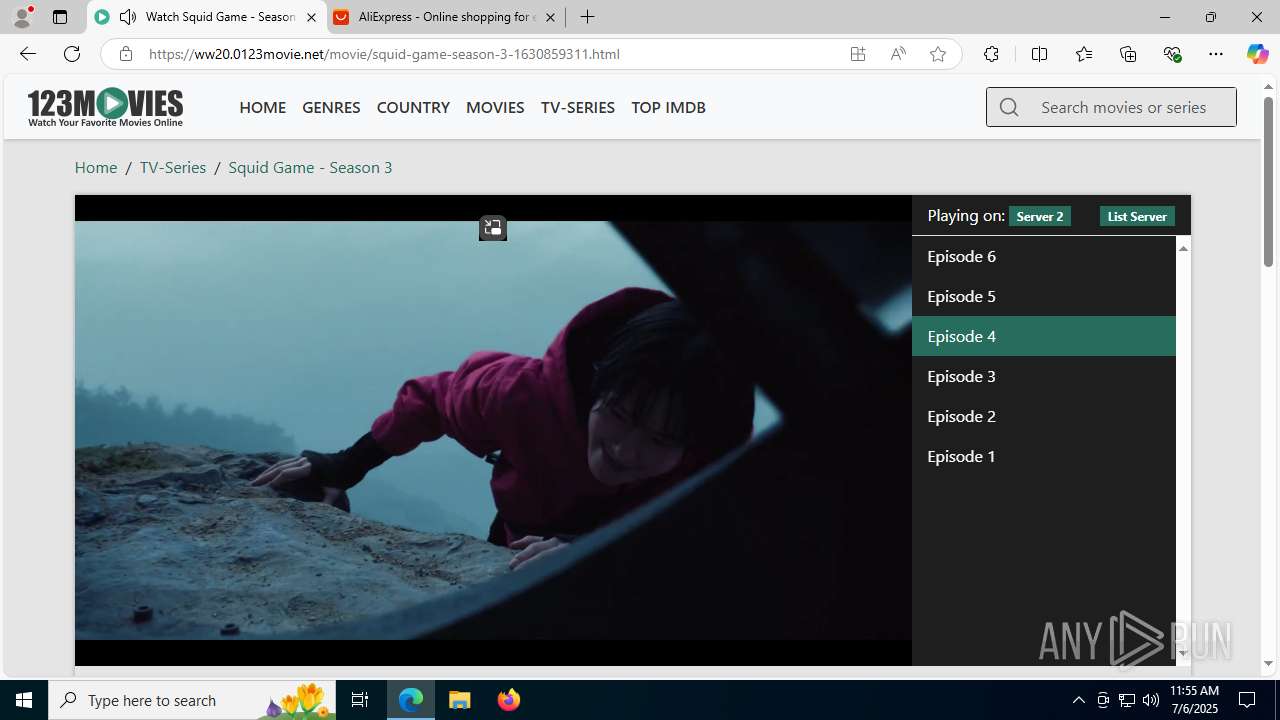Screen dimensions: 1280x720
Task: Follow the Home breadcrumb link
Action: (96, 167)
